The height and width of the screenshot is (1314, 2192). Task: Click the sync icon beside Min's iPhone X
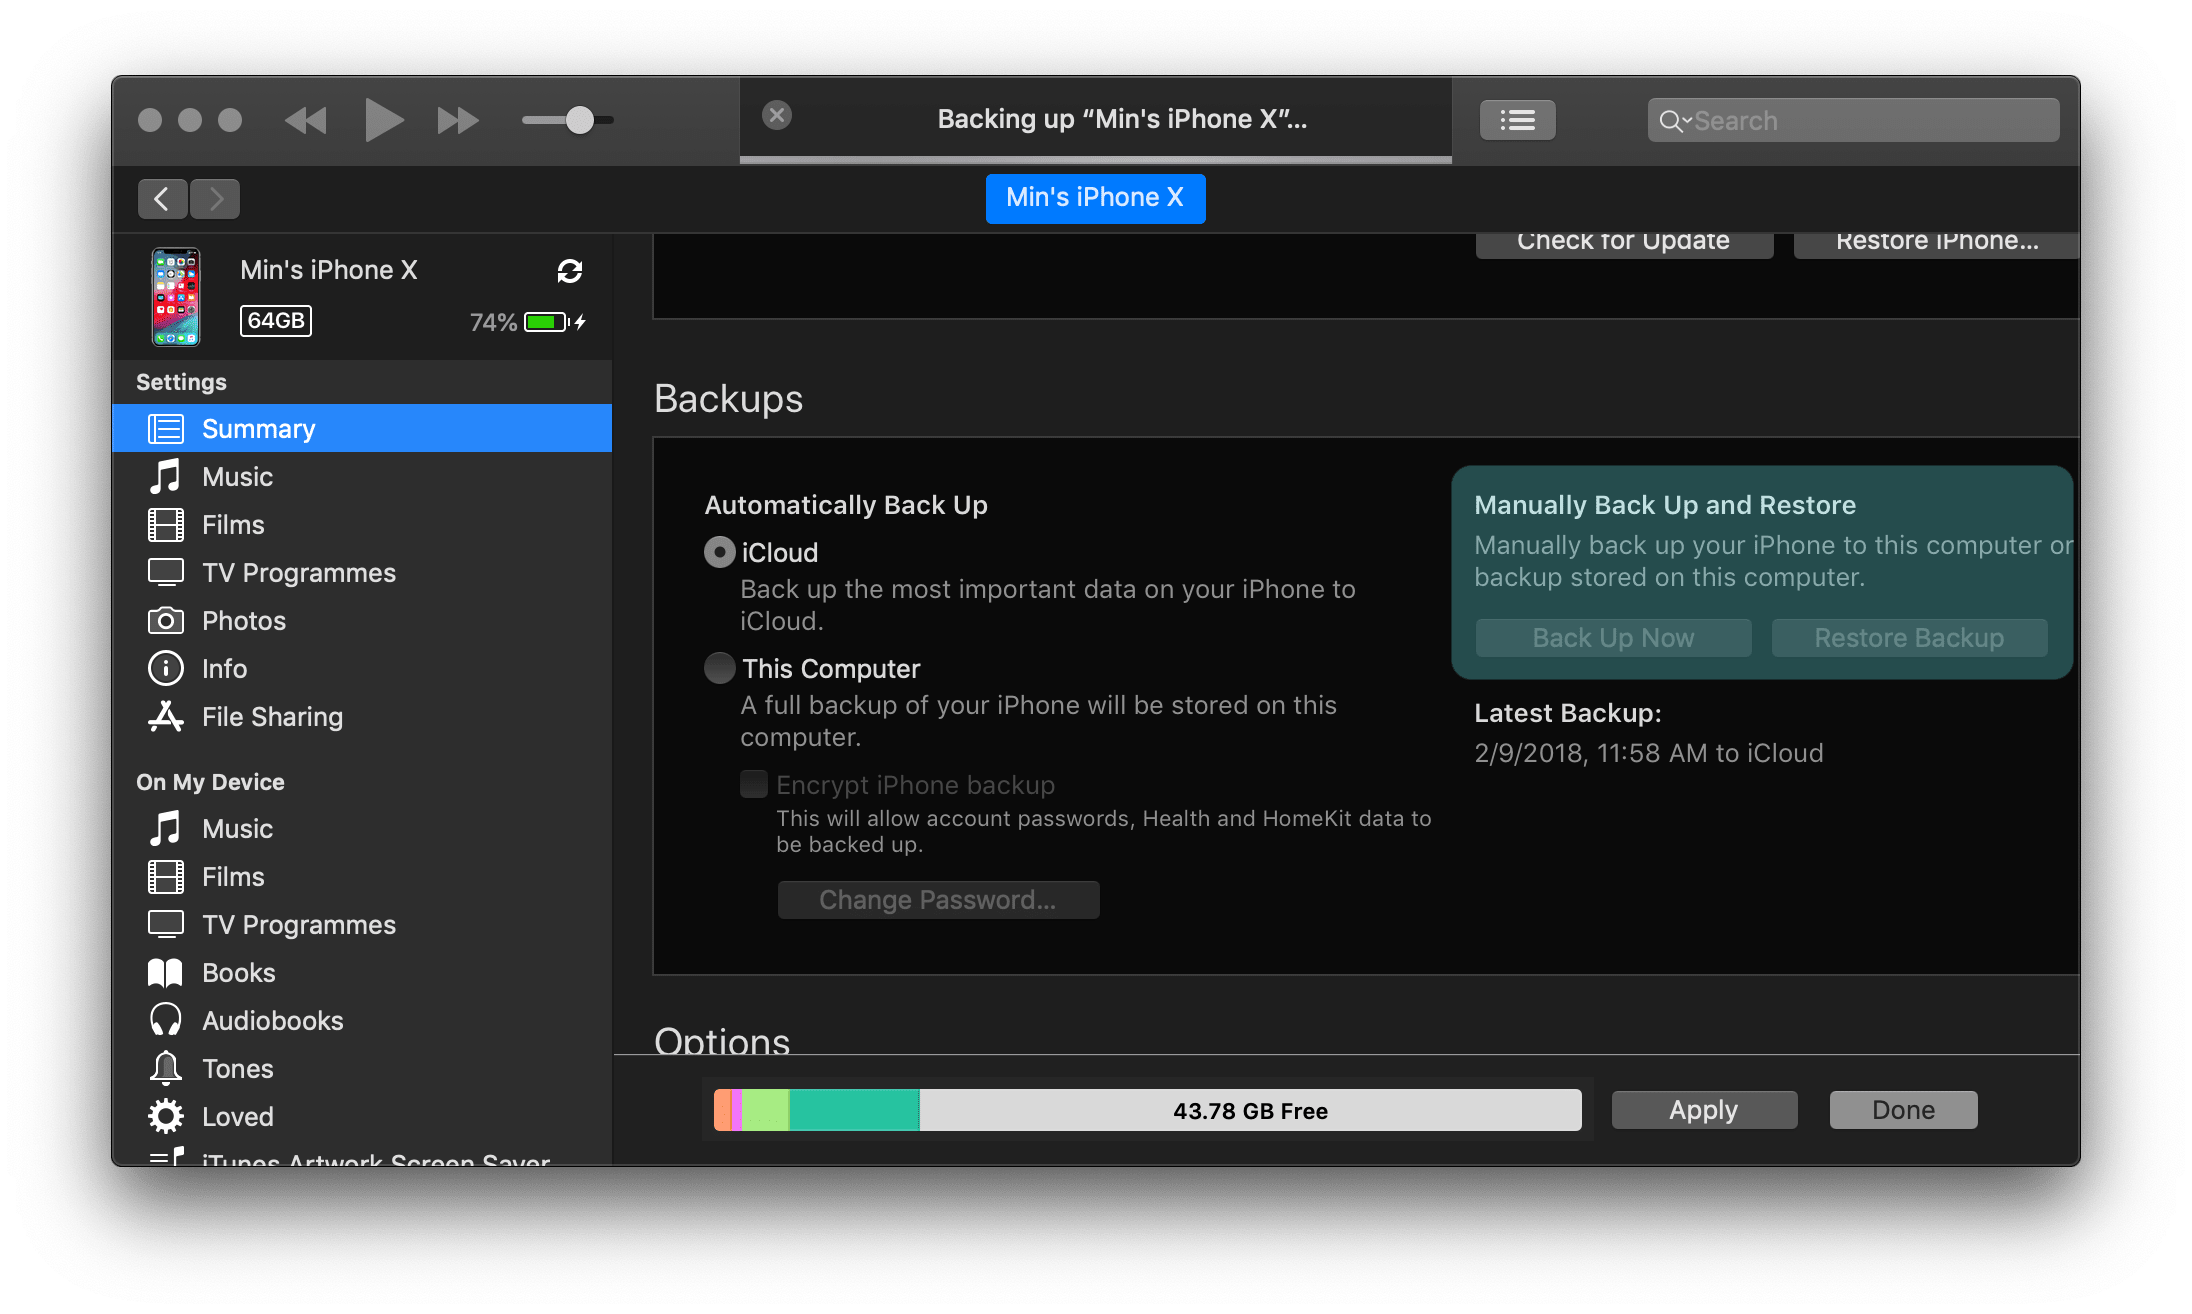[x=570, y=271]
